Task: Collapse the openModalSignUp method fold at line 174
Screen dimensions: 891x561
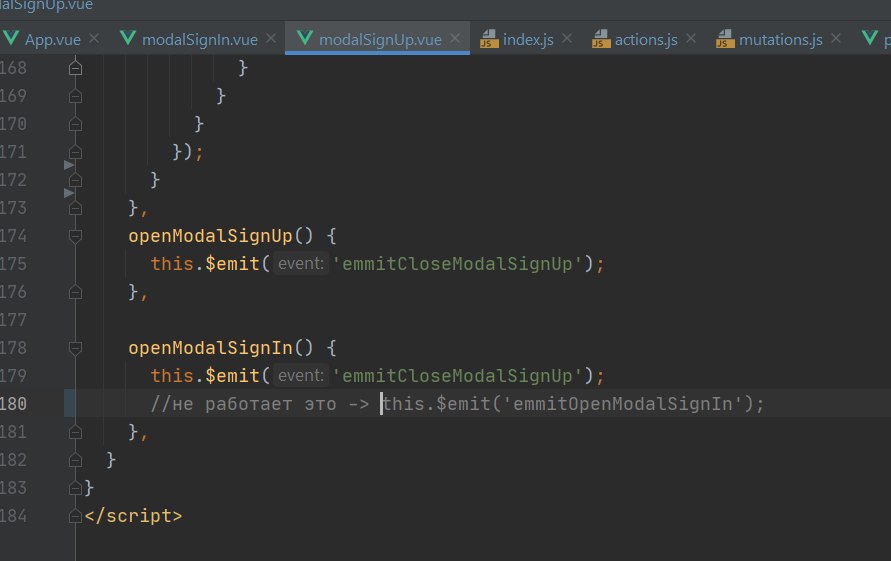Action: tap(75, 236)
